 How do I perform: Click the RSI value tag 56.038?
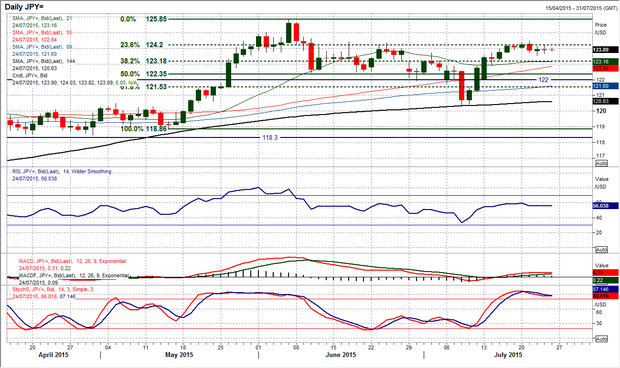click(x=605, y=206)
